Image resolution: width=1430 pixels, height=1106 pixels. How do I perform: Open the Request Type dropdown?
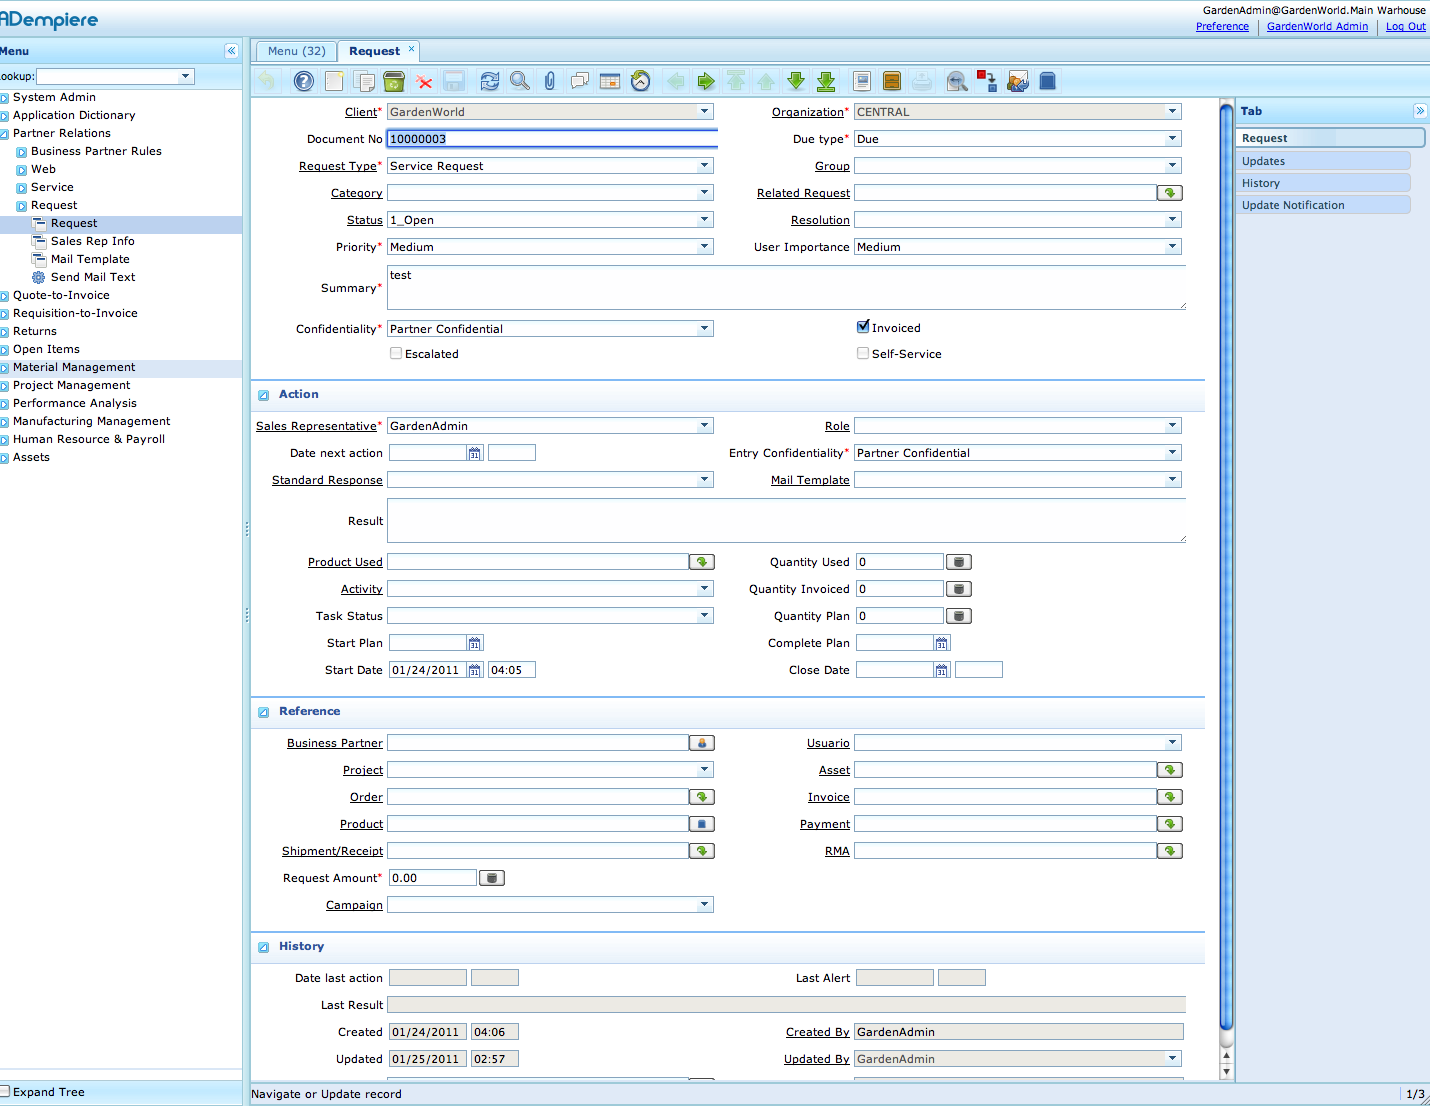[x=705, y=166]
